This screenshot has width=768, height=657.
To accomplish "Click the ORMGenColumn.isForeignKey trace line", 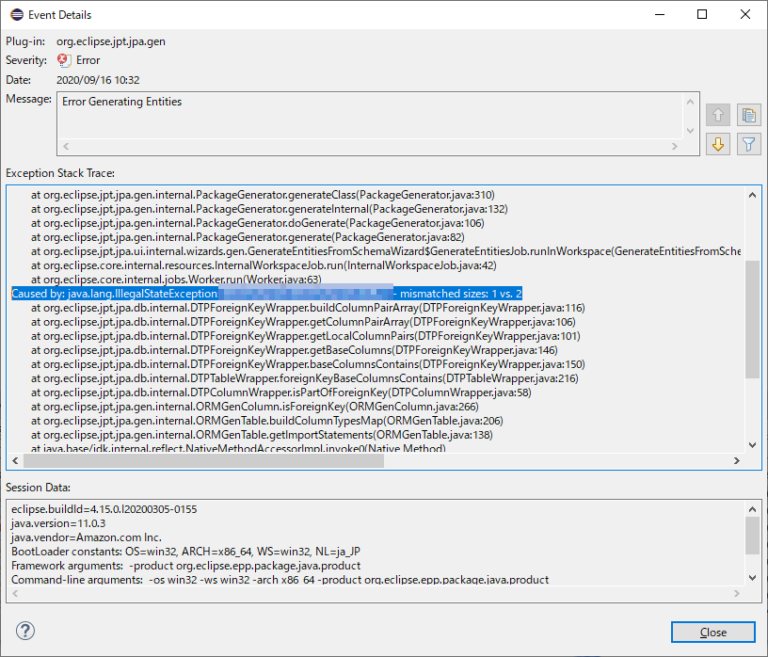I will (255, 407).
